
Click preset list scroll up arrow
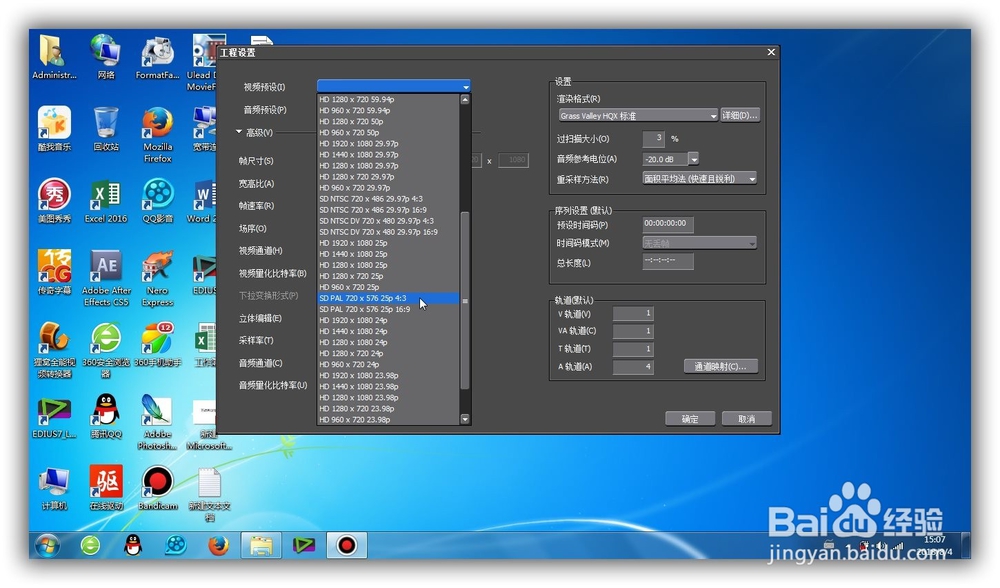coord(465,99)
